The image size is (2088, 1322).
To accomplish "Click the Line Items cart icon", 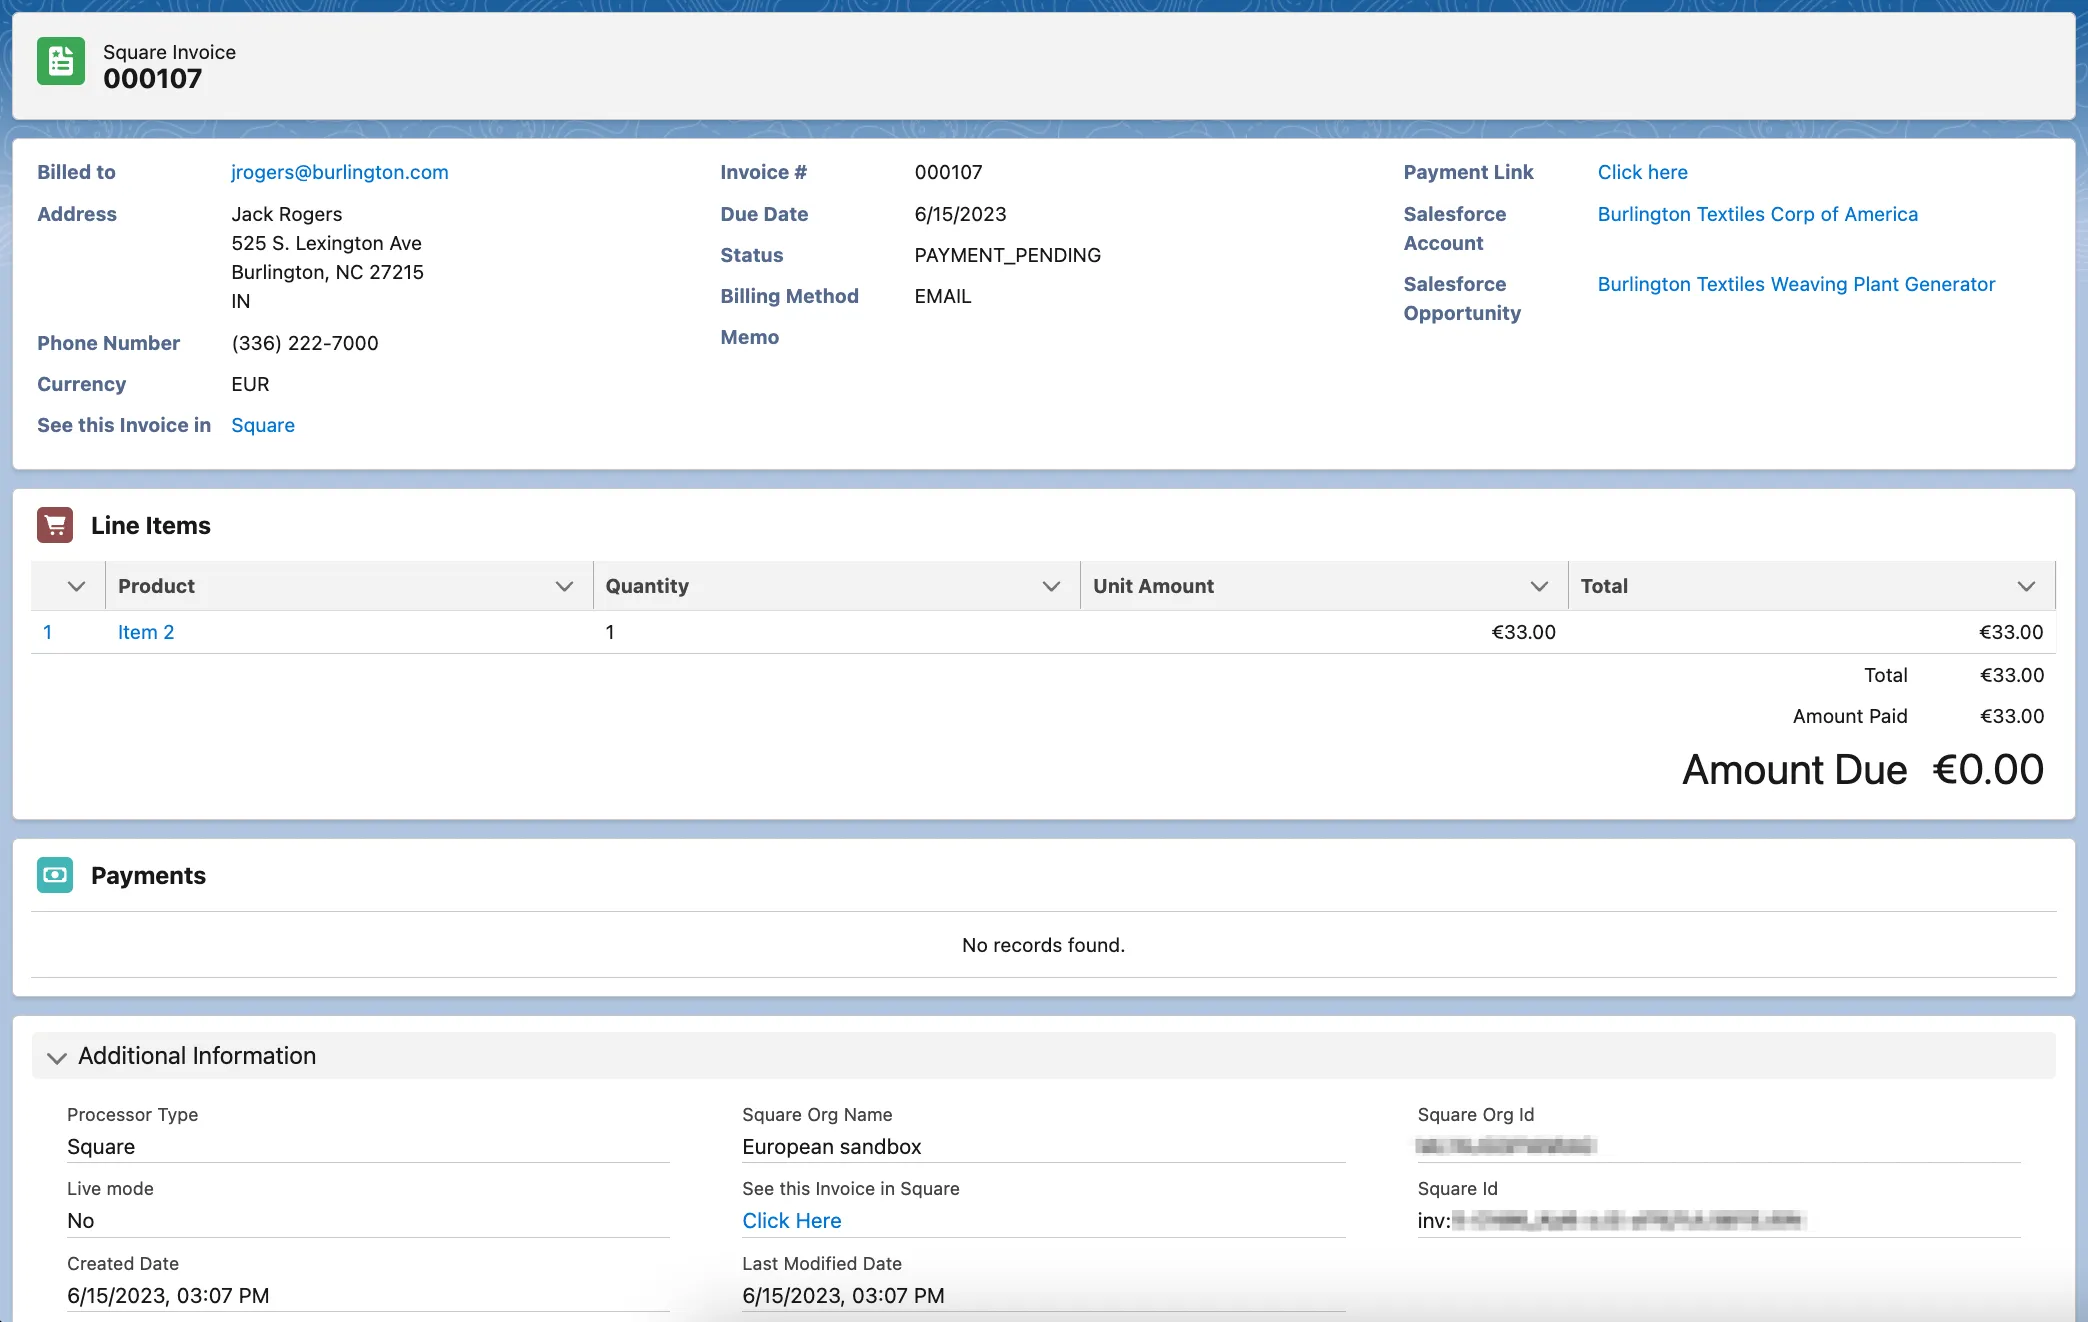I will pyautogui.click(x=55, y=525).
